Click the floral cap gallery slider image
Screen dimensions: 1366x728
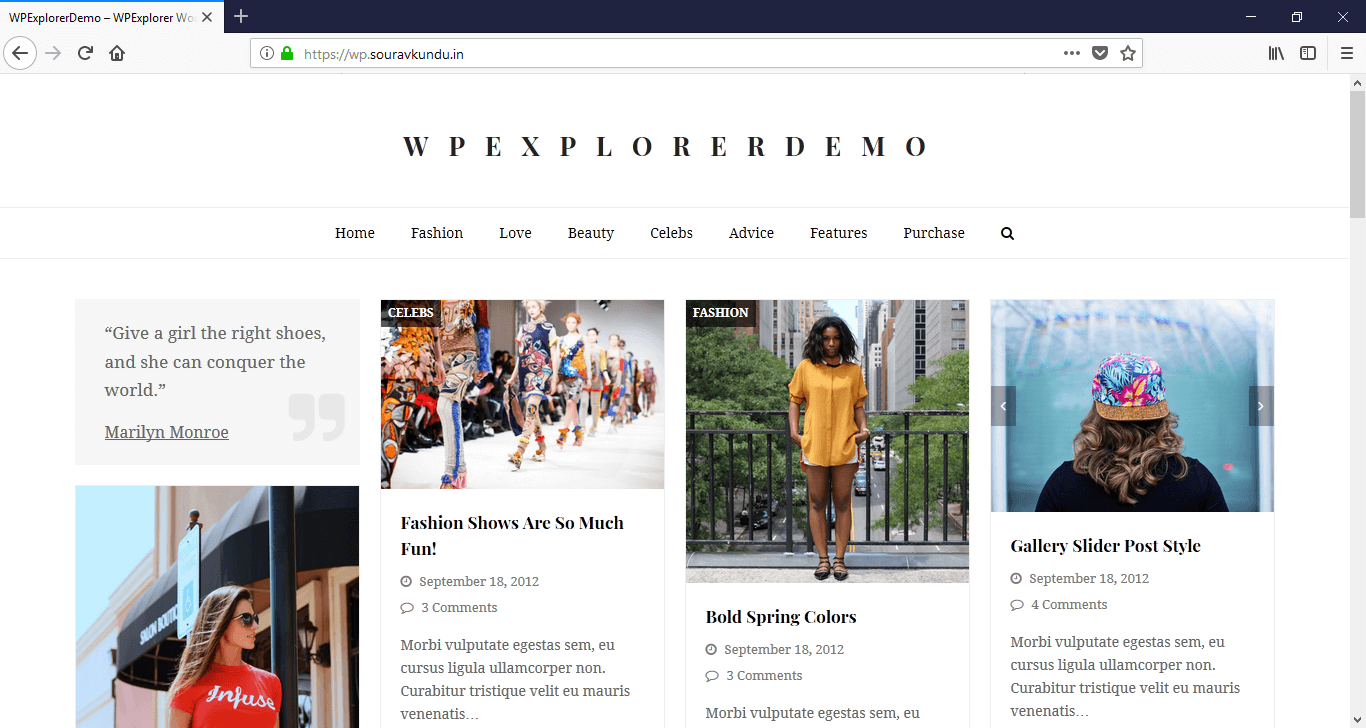tap(1132, 406)
